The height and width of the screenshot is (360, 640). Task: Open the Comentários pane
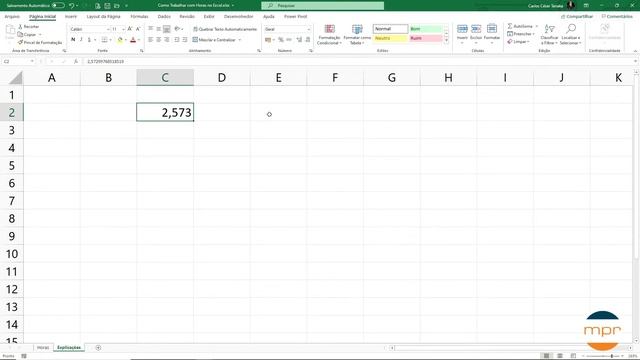click(617, 16)
